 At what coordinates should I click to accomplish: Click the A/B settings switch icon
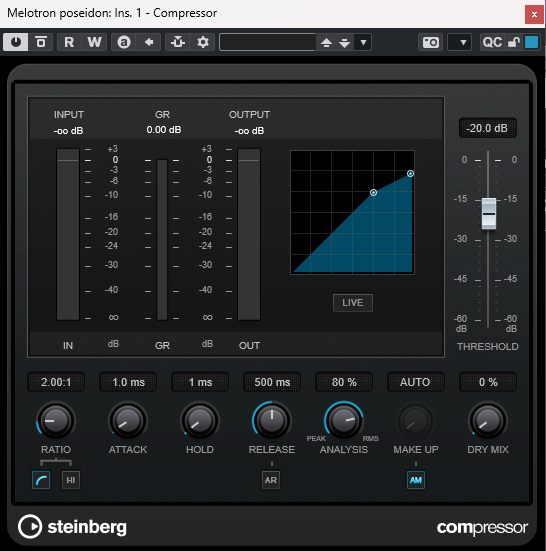tap(124, 42)
